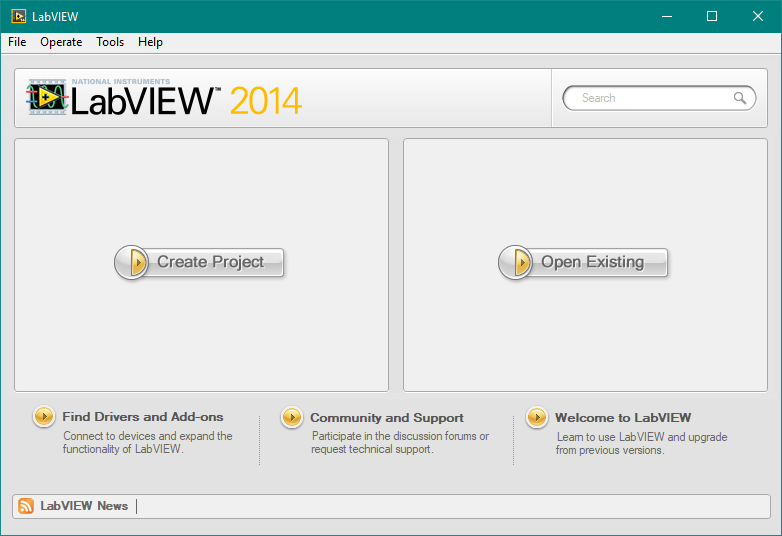Open the Welcome to LabVIEW link
This screenshot has width=782, height=536.
[623, 418]
